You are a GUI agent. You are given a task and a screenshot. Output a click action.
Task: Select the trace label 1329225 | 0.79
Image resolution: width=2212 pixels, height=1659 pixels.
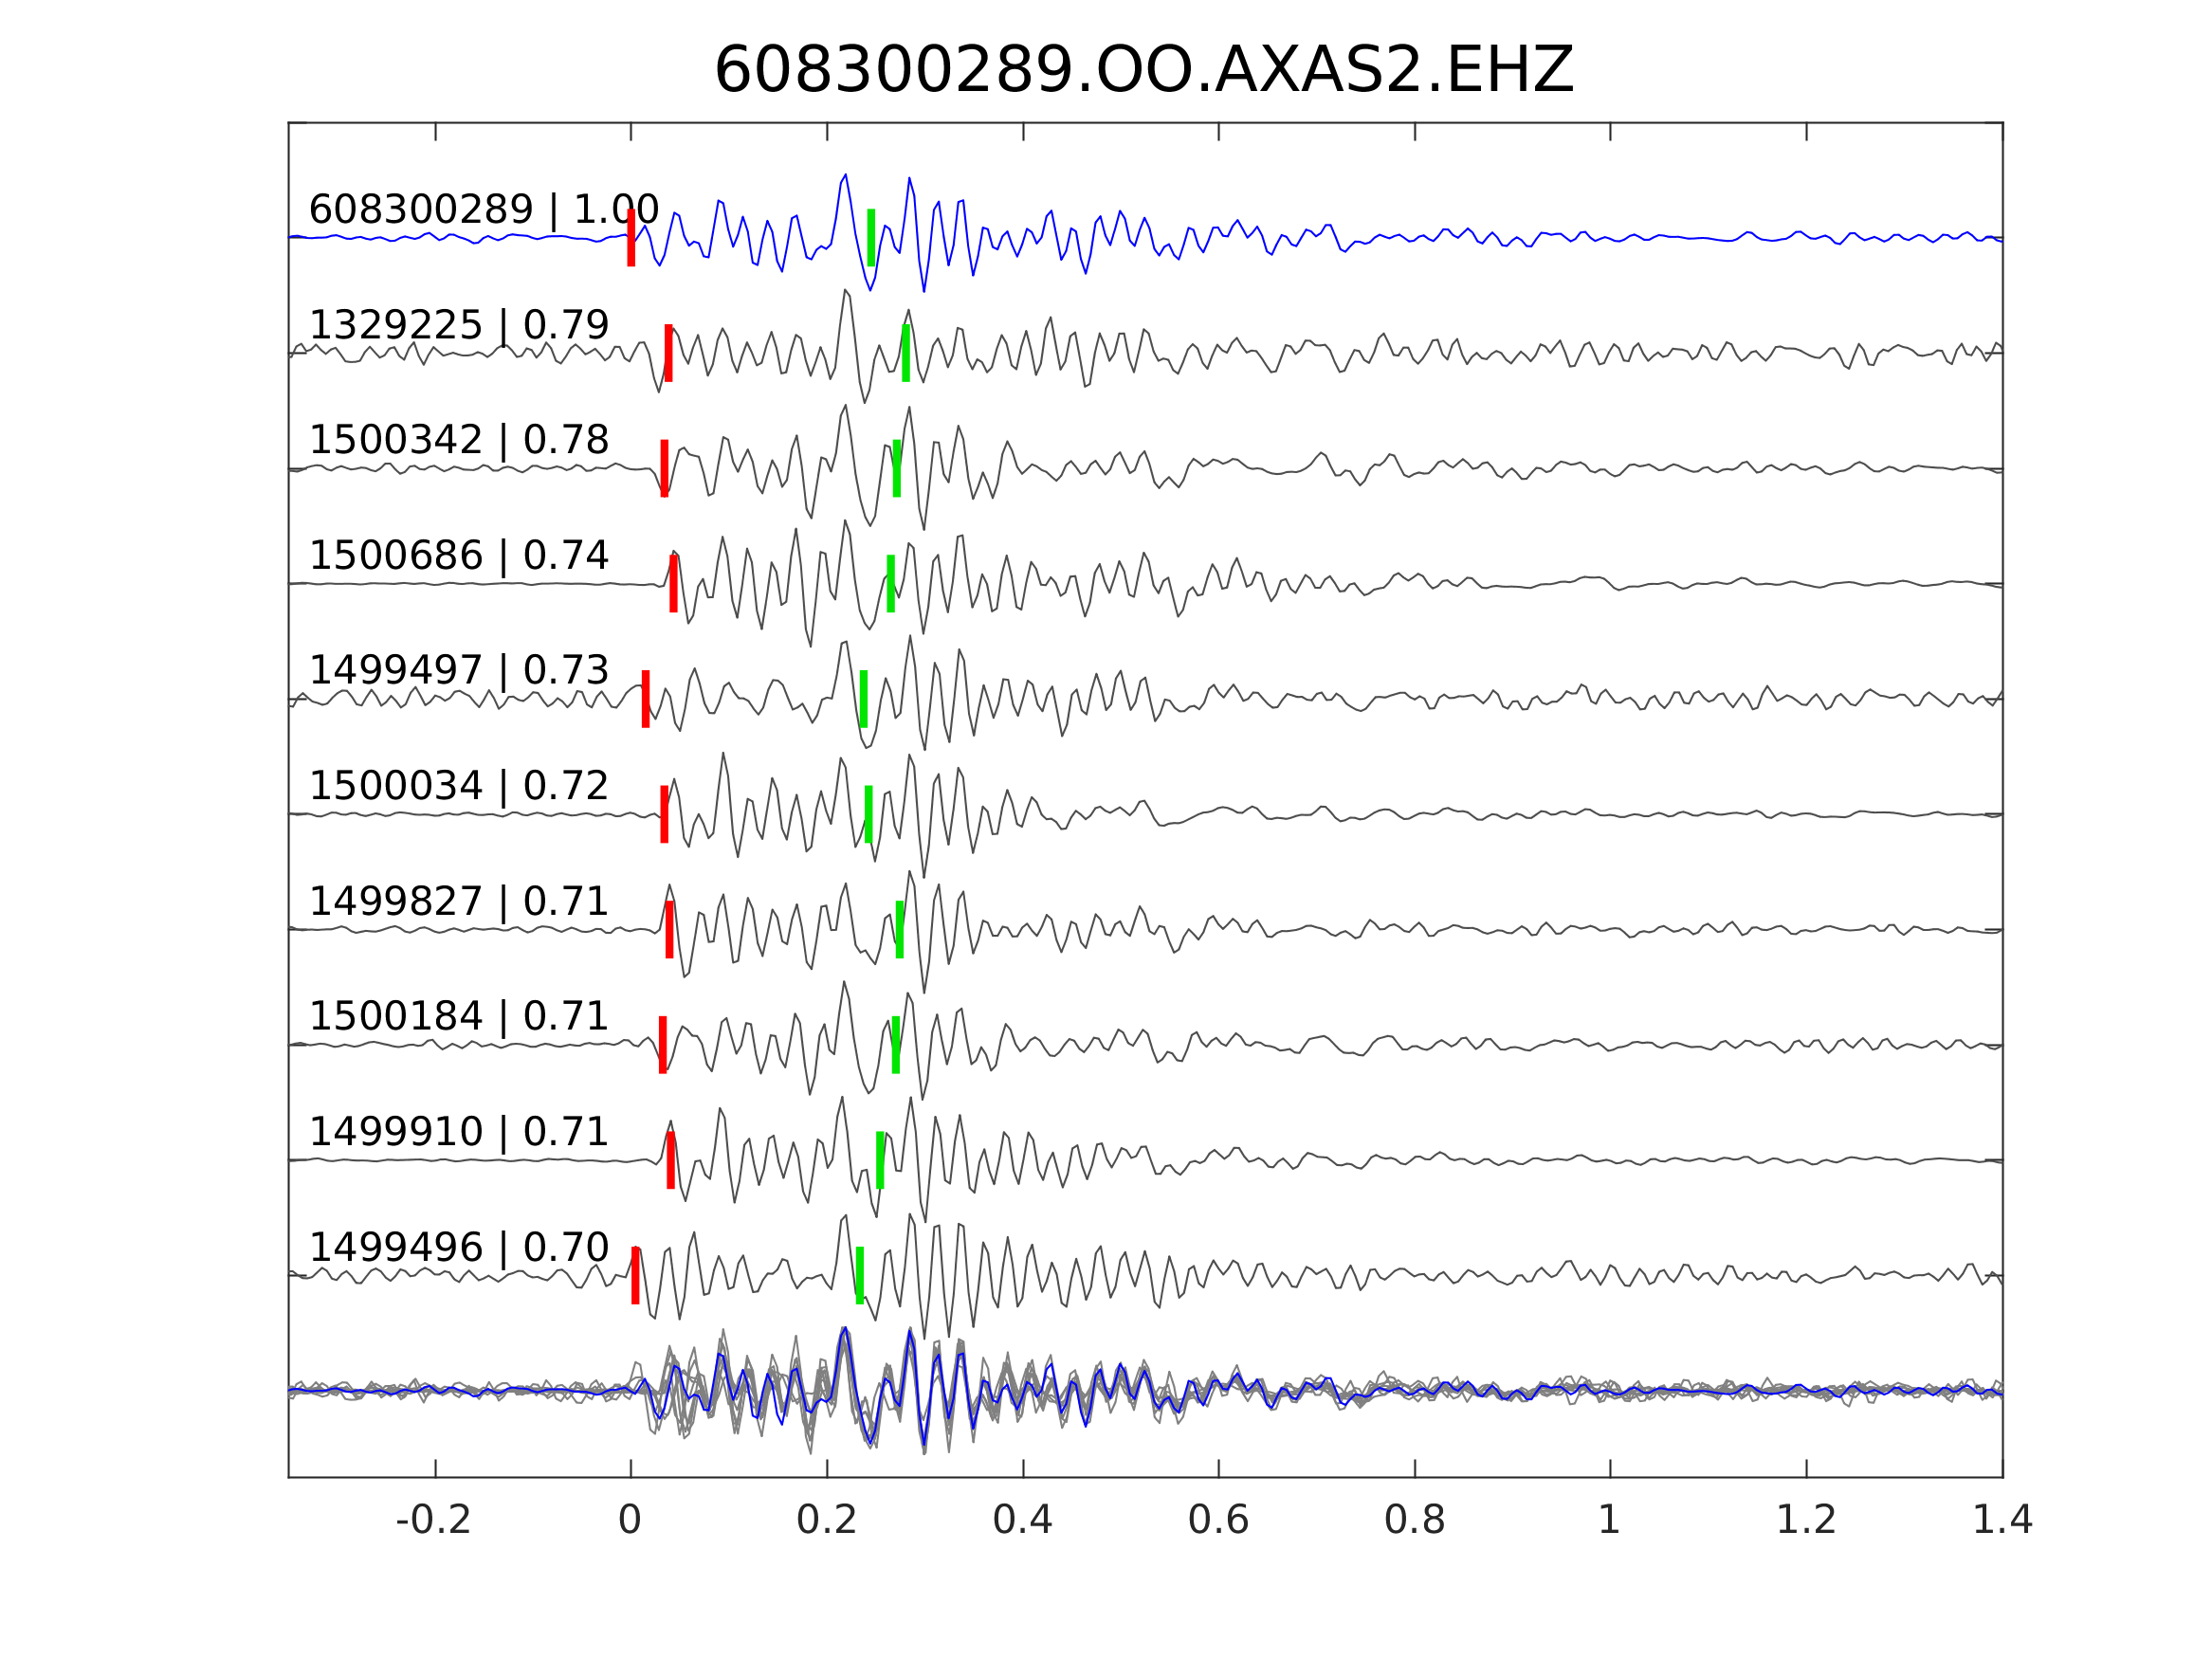(458, 325)
